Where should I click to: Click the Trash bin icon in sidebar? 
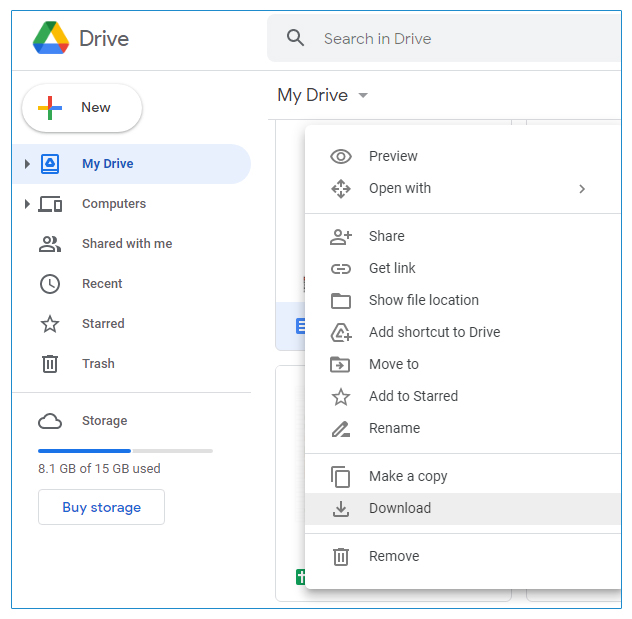(50, 364)
